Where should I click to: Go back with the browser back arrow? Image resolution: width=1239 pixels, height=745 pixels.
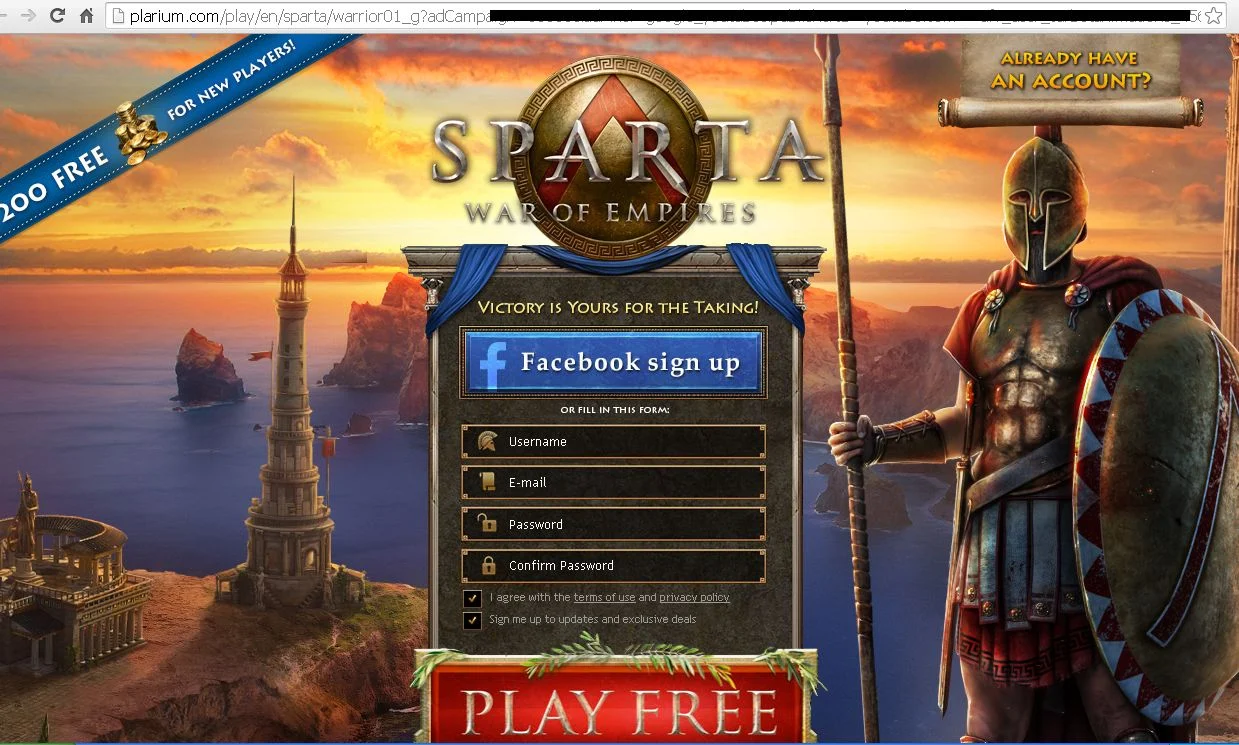(4, 15)
